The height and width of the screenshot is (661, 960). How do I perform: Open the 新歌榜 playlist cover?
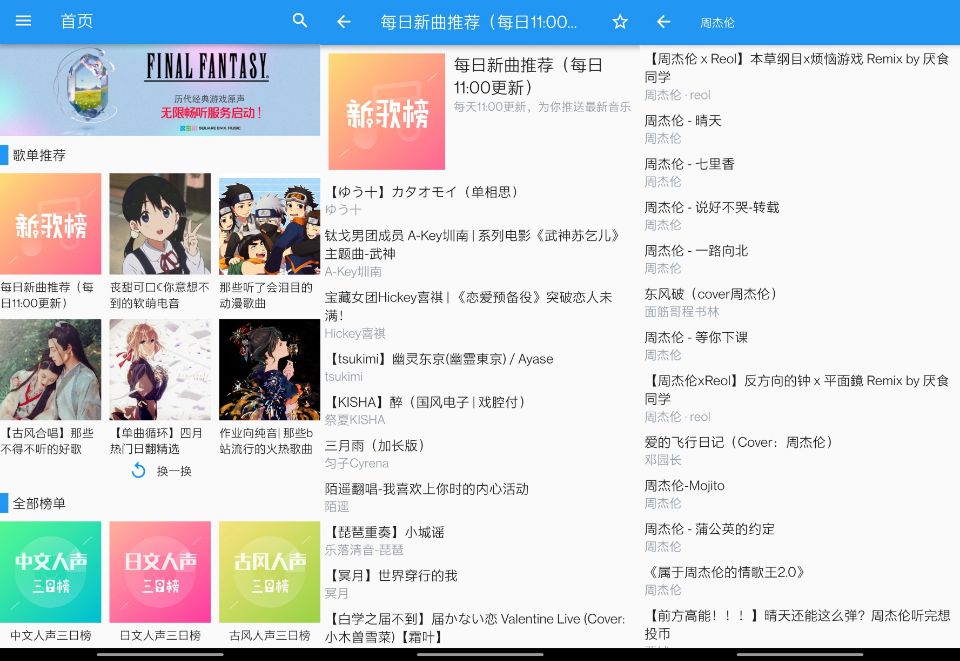51,223
